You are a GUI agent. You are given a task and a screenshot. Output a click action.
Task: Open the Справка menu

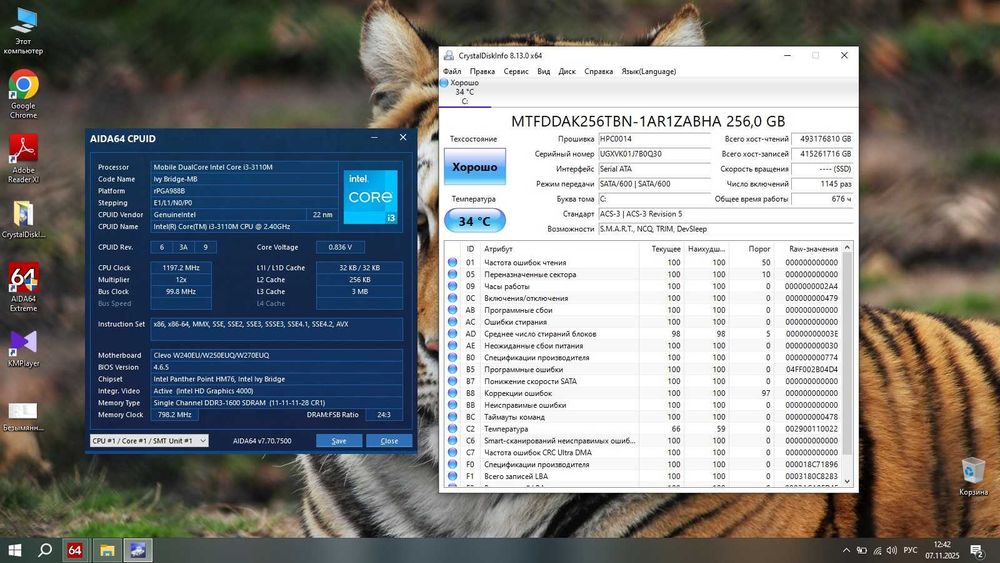(598, 71)
